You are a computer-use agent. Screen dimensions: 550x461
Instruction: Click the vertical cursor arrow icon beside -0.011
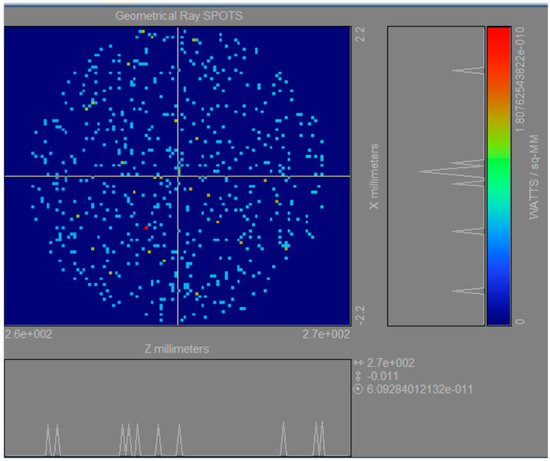pos(358,376)
